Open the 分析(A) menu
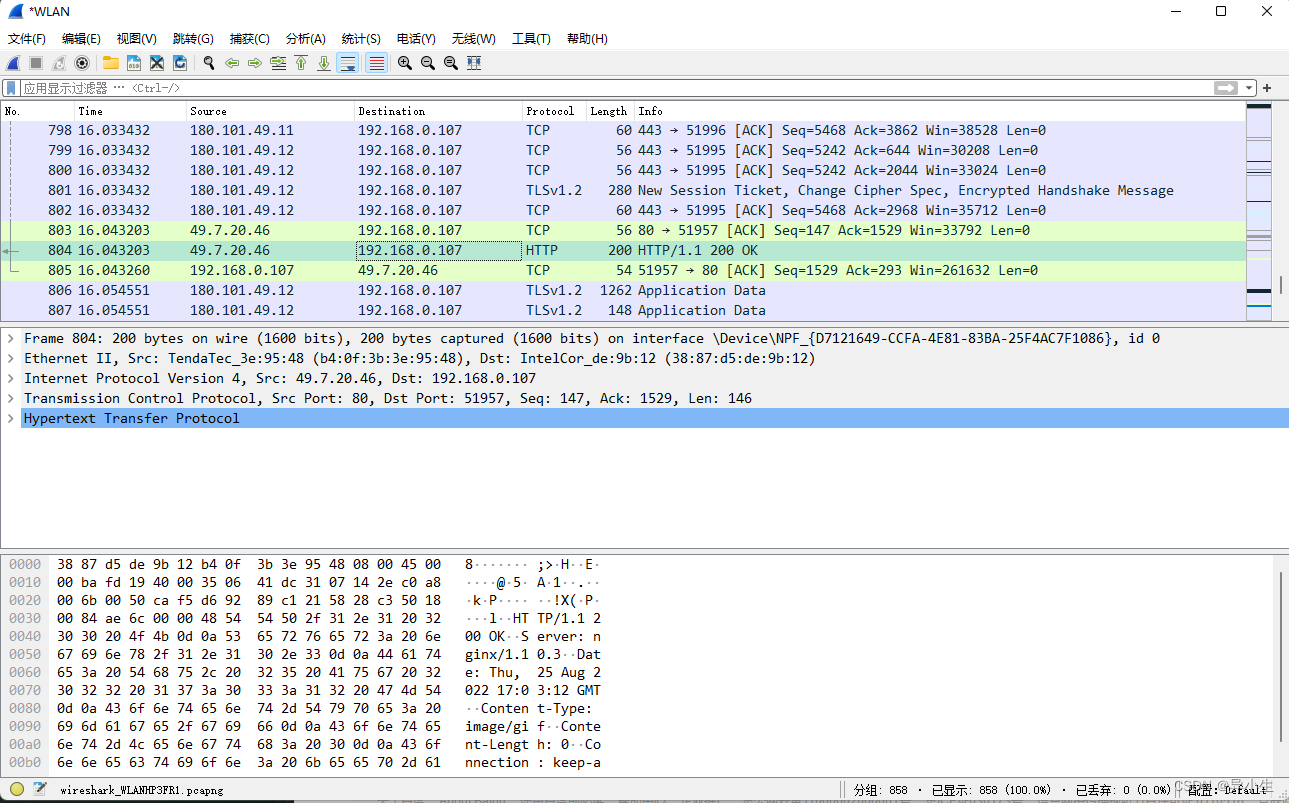 tap(306, 39)
